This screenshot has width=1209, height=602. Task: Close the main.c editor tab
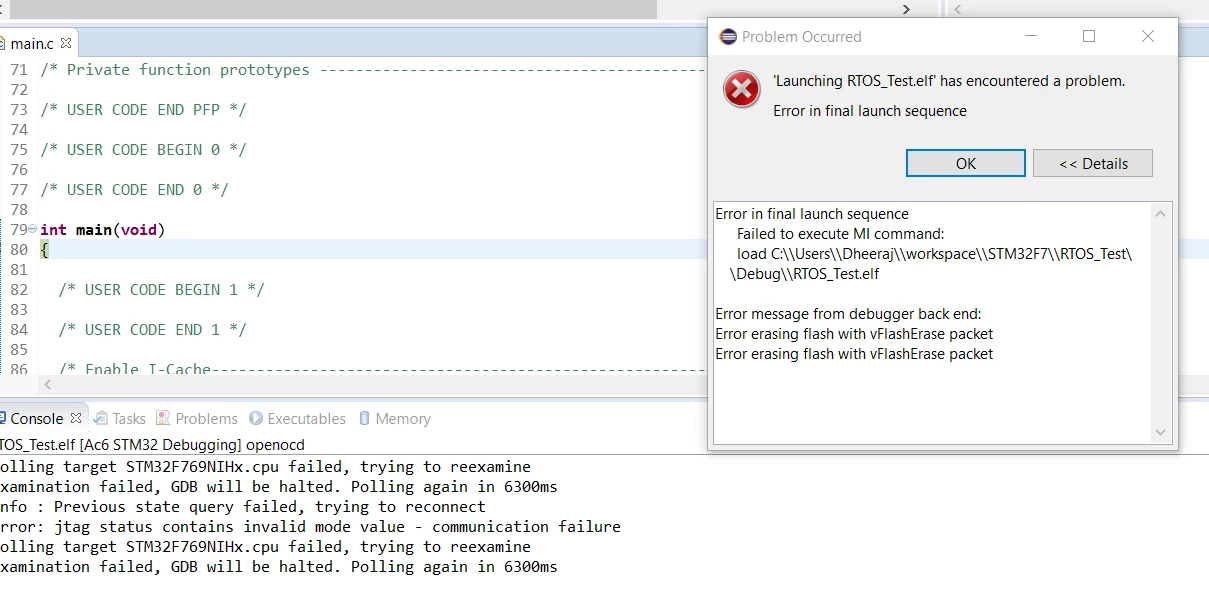pos(66,43)
